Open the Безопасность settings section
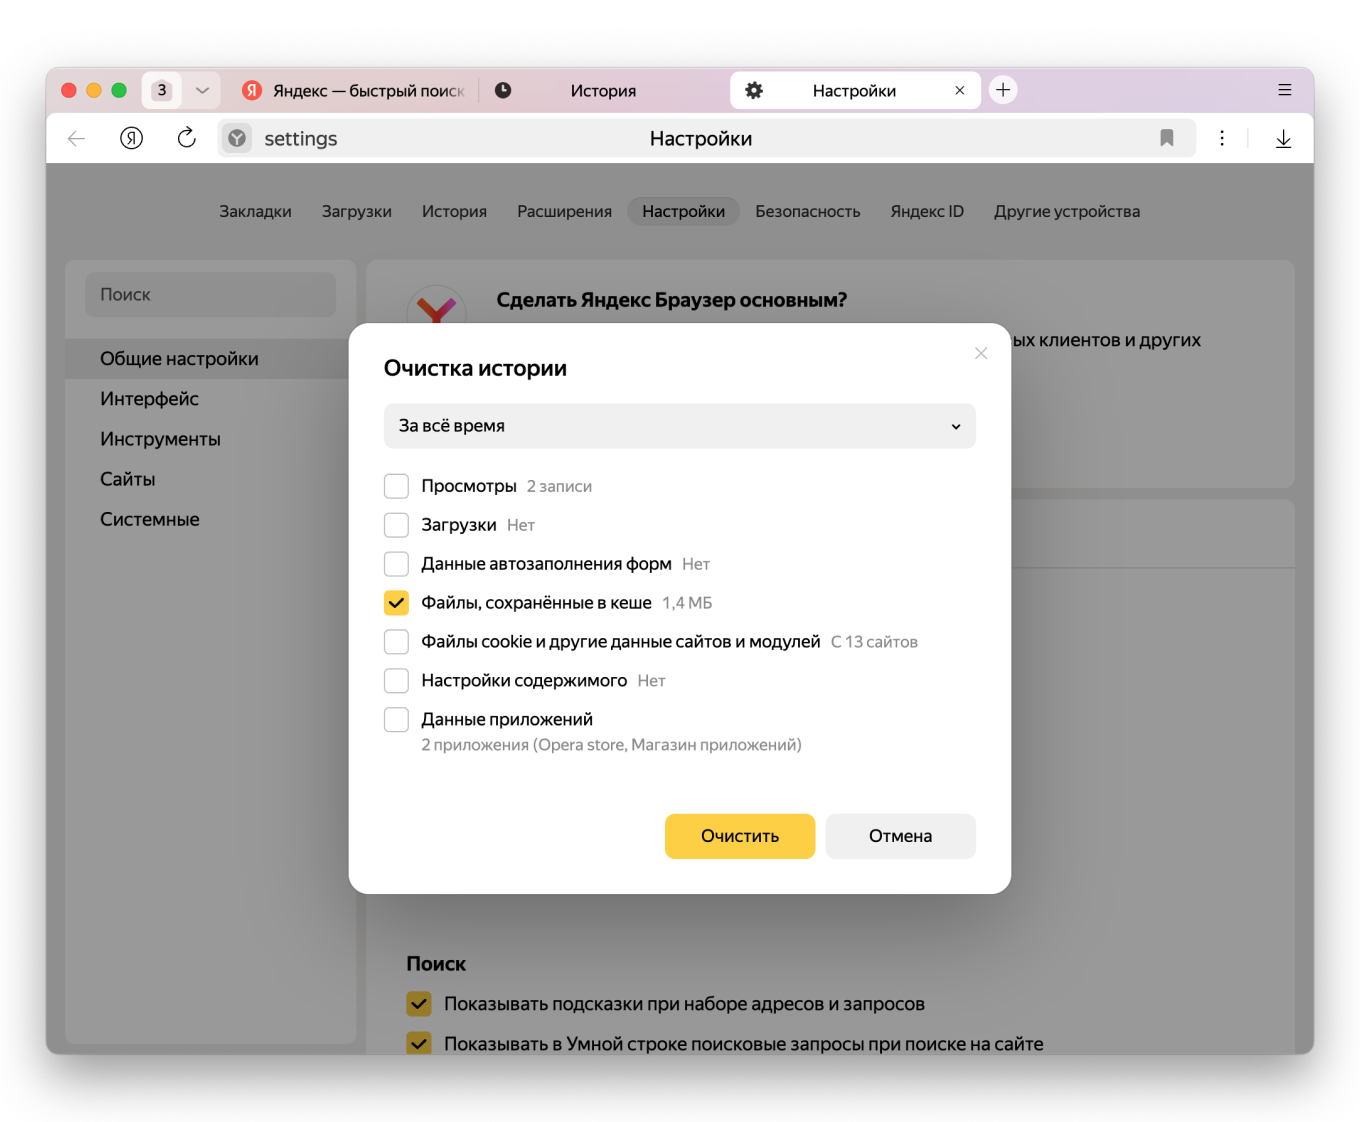The height and width of the screenshot is (1122, 1360). tap(807, 212)
